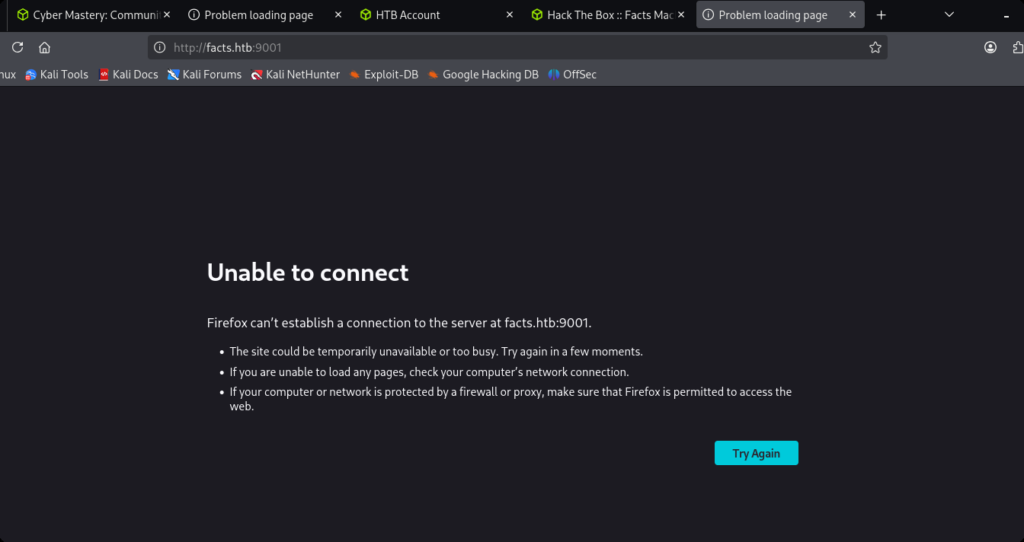Open Kali Tools bookmark
This screenshot has height=542, width=1024.
point(57,74)
